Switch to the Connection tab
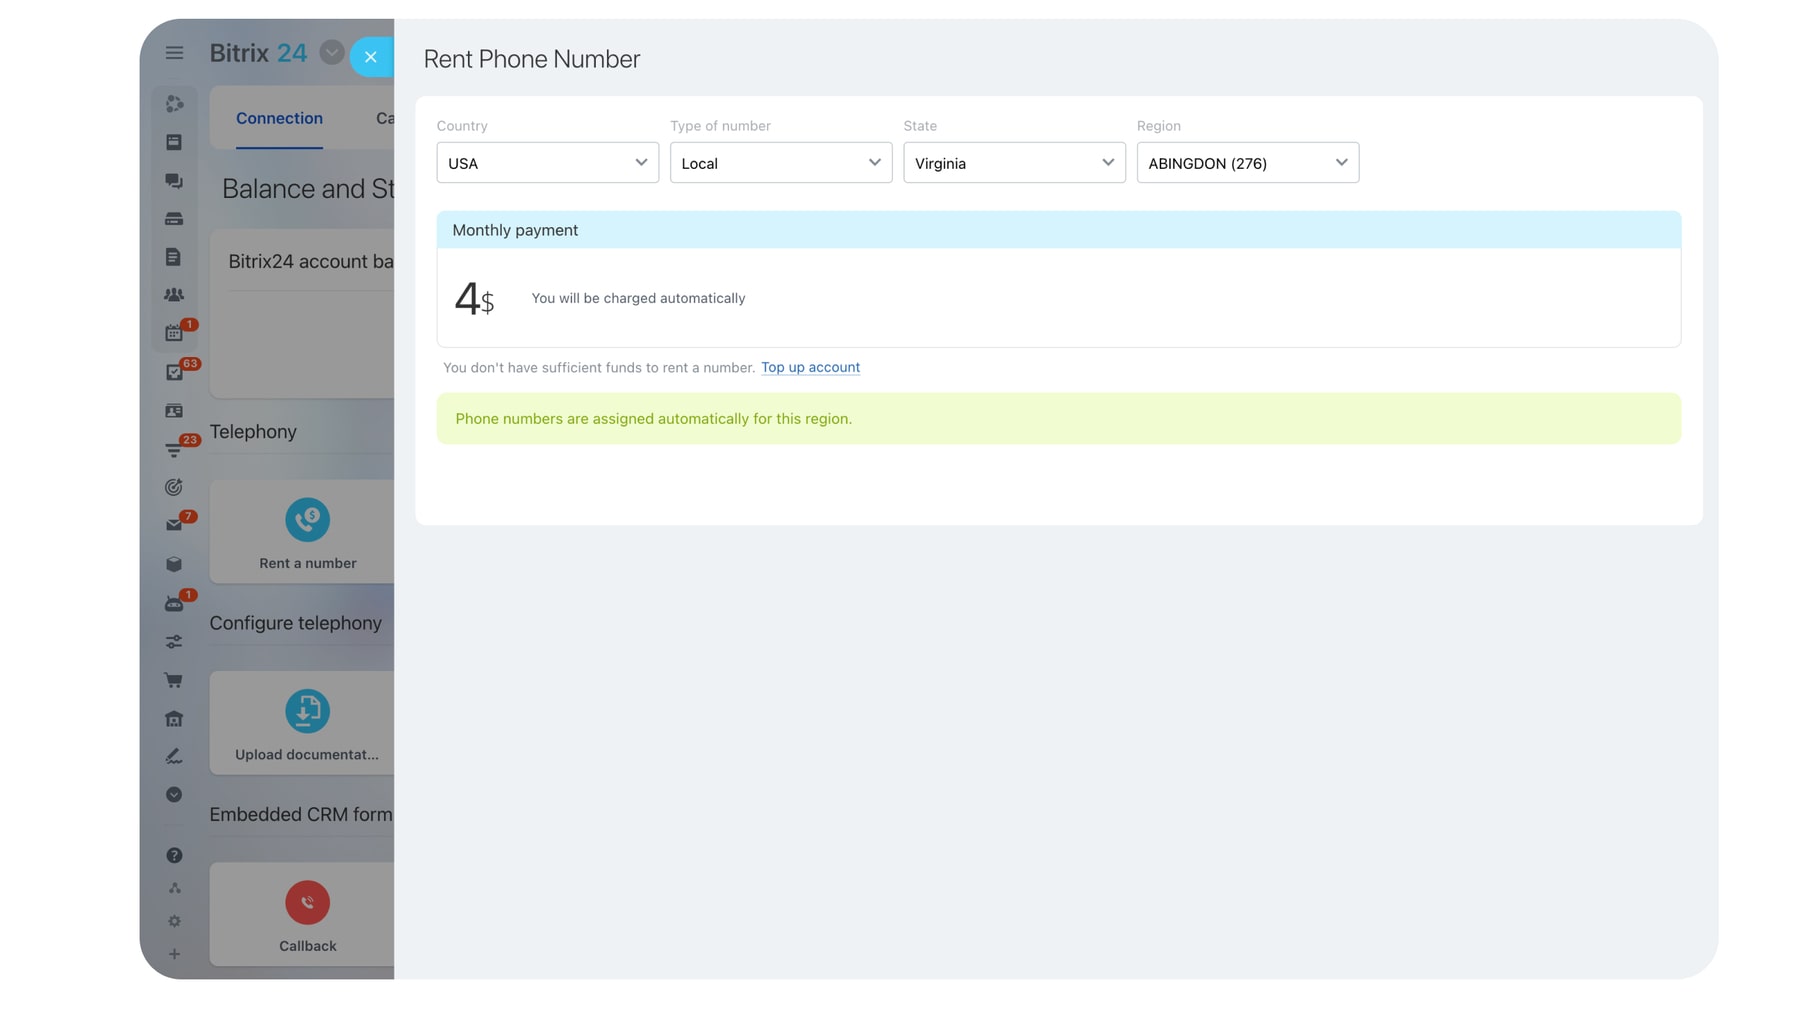The width and height of the screenshot is (1800, 1019). point(279,118)
